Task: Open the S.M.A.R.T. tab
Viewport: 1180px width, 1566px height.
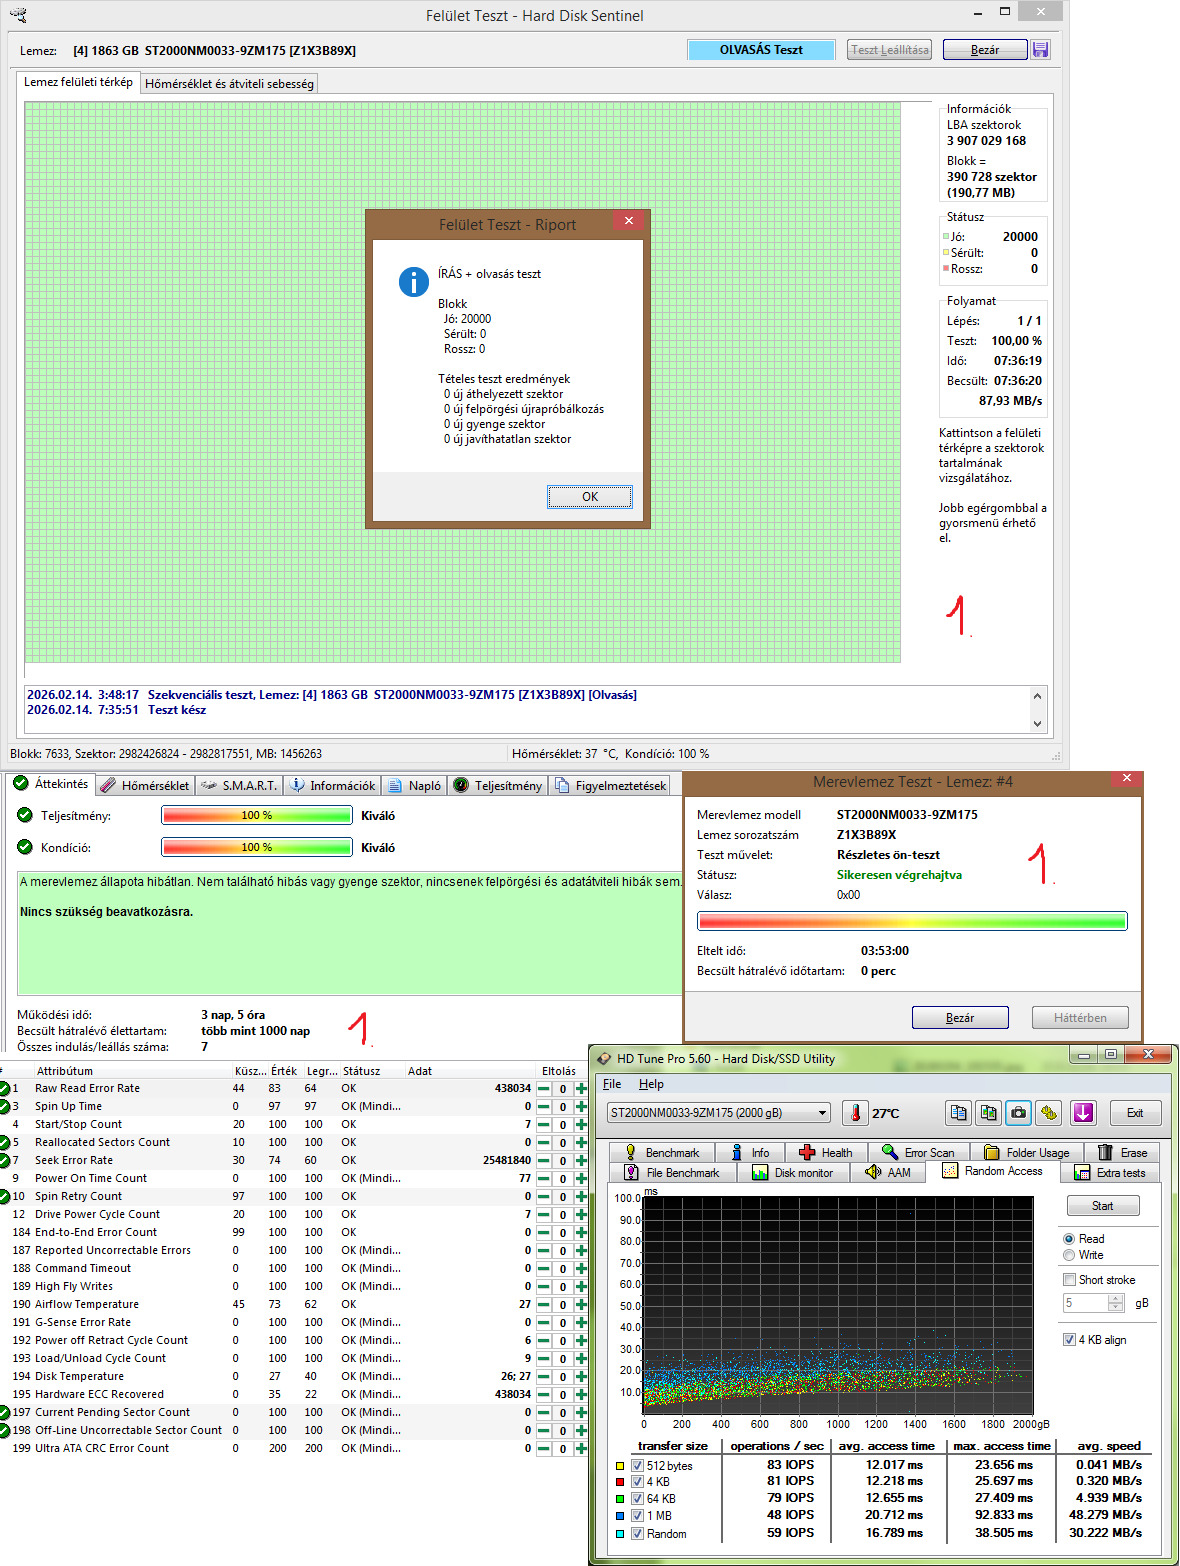Action: click(239, 786)
